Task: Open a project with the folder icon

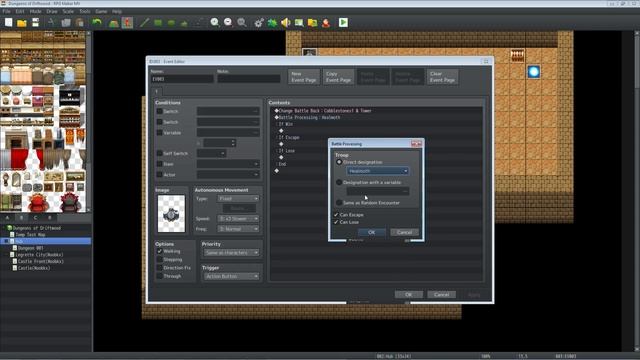Action: (x=22, y=22)
